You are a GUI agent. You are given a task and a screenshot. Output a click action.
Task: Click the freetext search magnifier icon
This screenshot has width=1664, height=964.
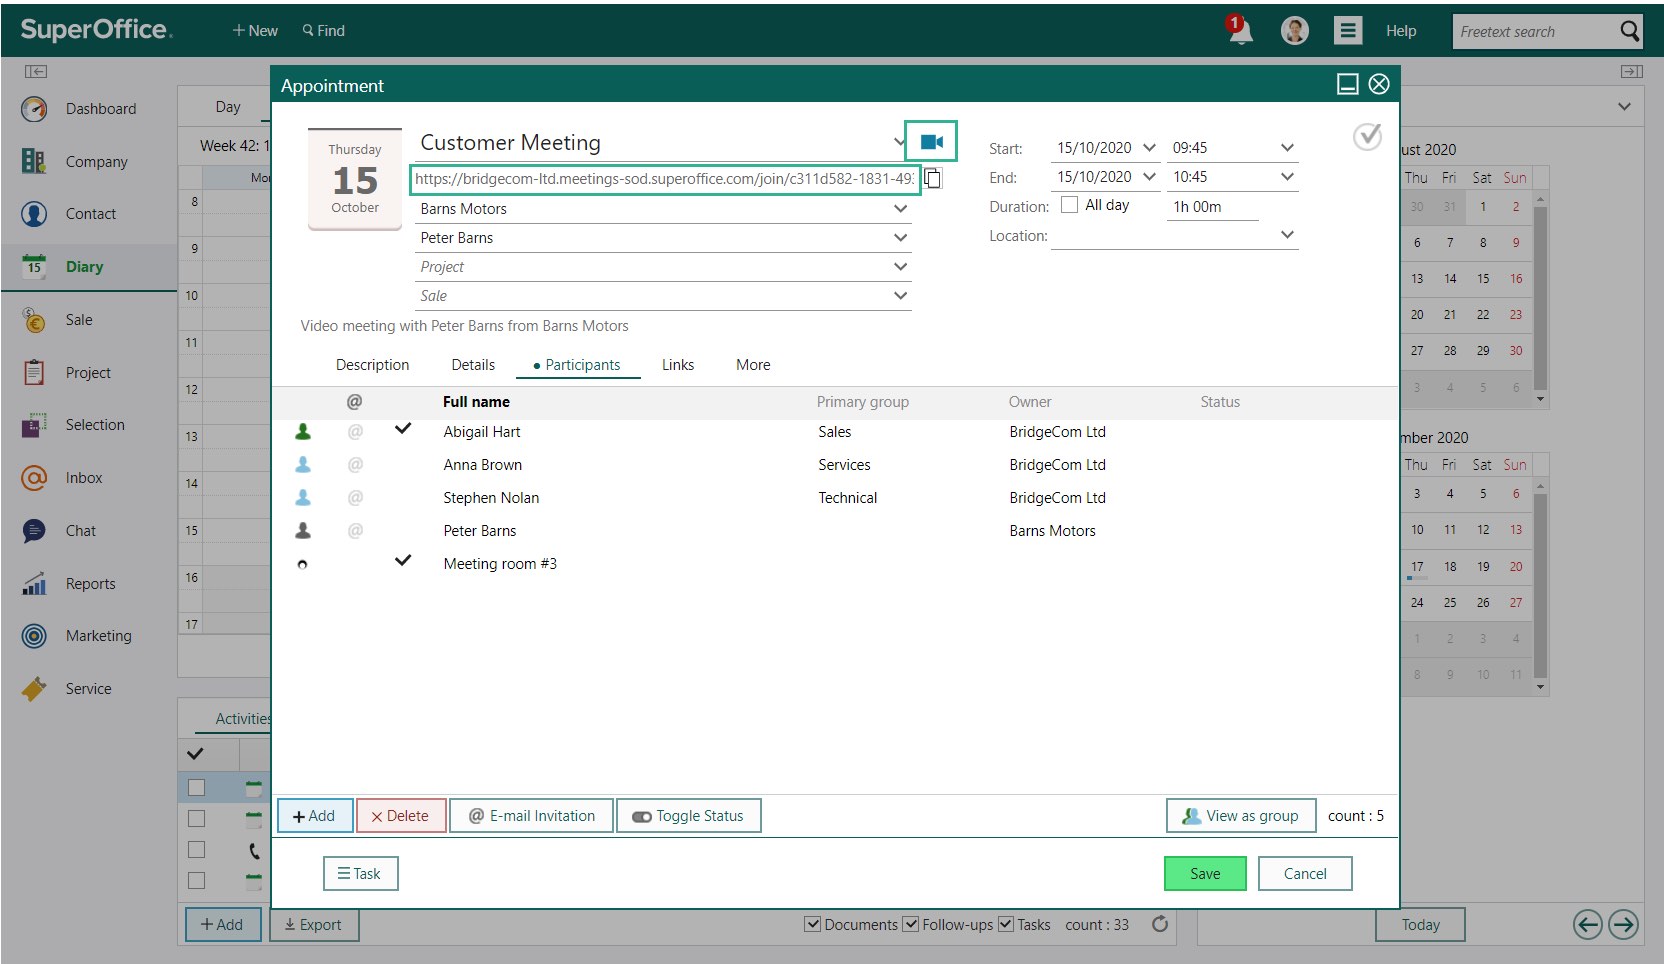tap(1629, 31)
